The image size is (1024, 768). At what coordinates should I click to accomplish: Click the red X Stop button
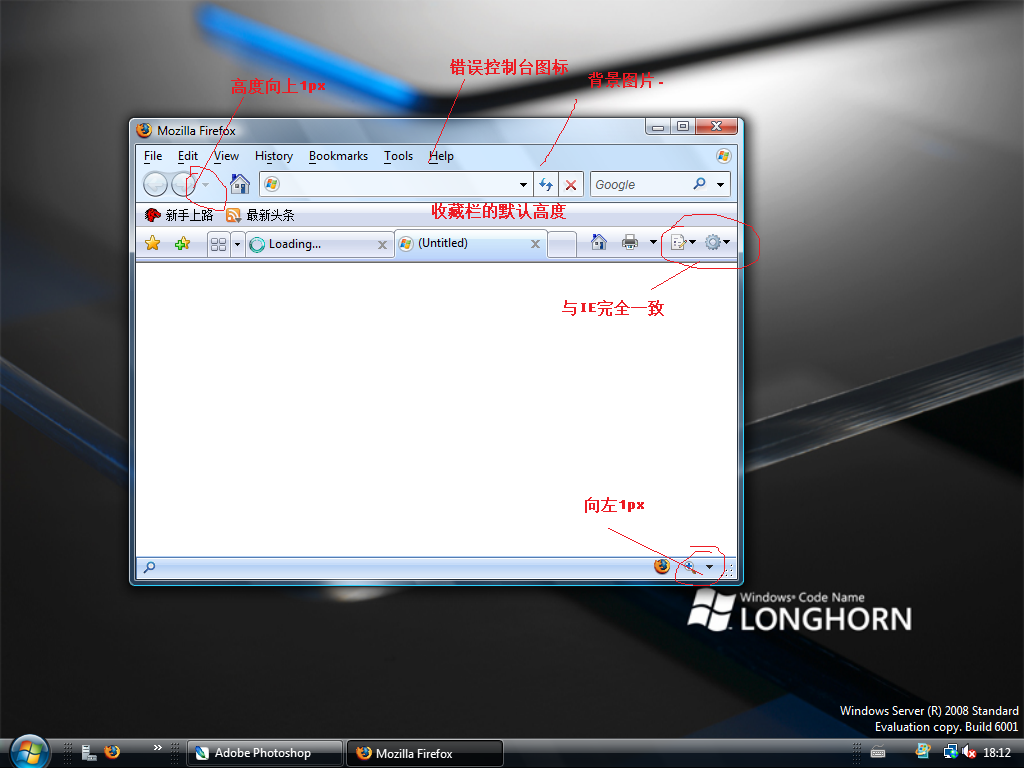coord(571,185)
